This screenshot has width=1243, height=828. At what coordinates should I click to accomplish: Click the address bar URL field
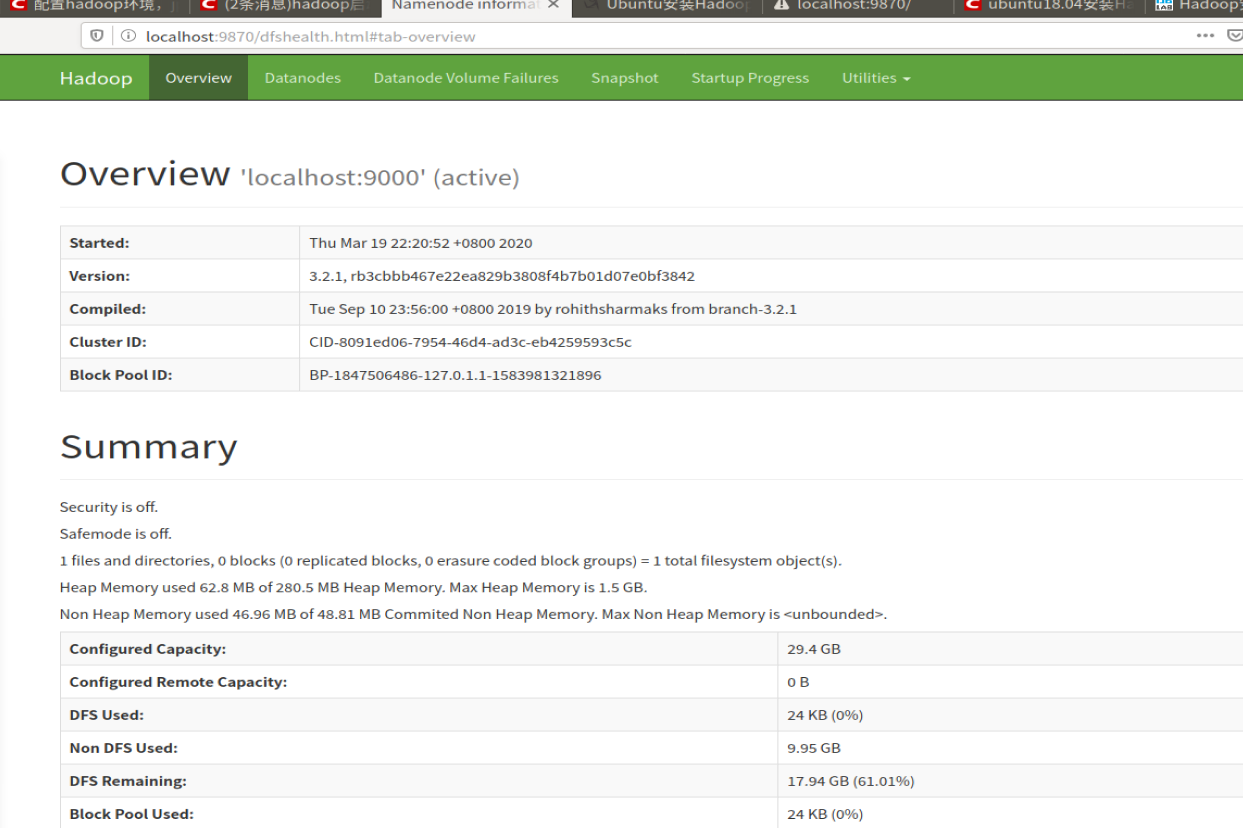coord(660,36)
